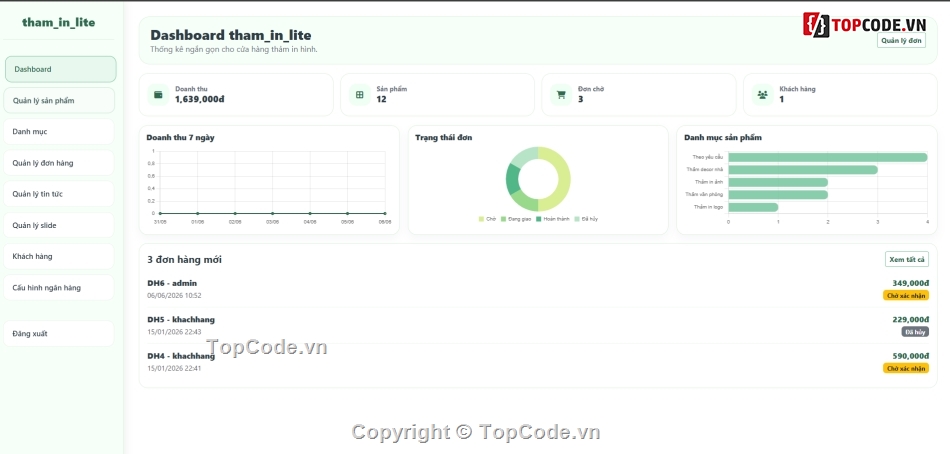
Task: Select Cấu hình ngân hàng in sidebar
Action: click(59, 287)
